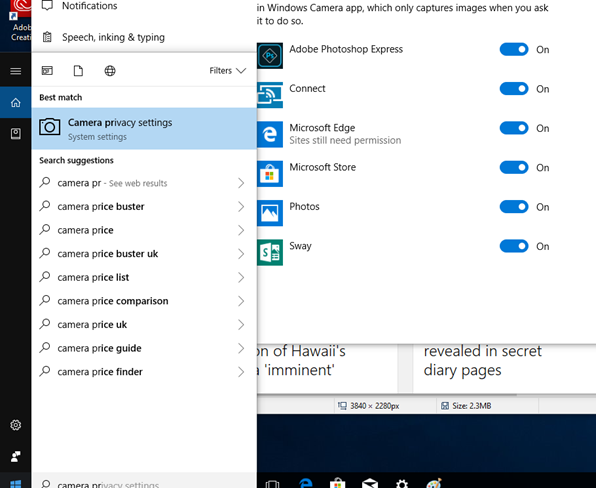Click the Microsoft Store app icon in list
This screenshot has height=488, width=596.
(x=270, y=174)
